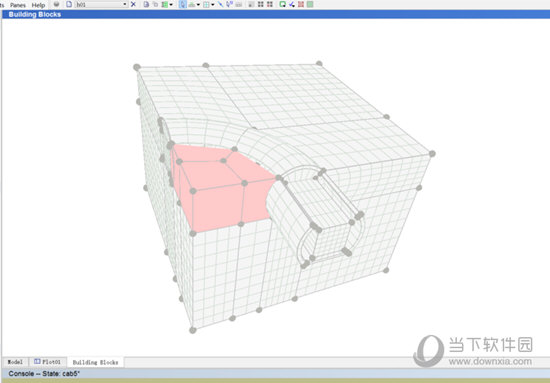Click the blue copy pages icon
This screenshot has width=550, height=383.
pos(146,4)
